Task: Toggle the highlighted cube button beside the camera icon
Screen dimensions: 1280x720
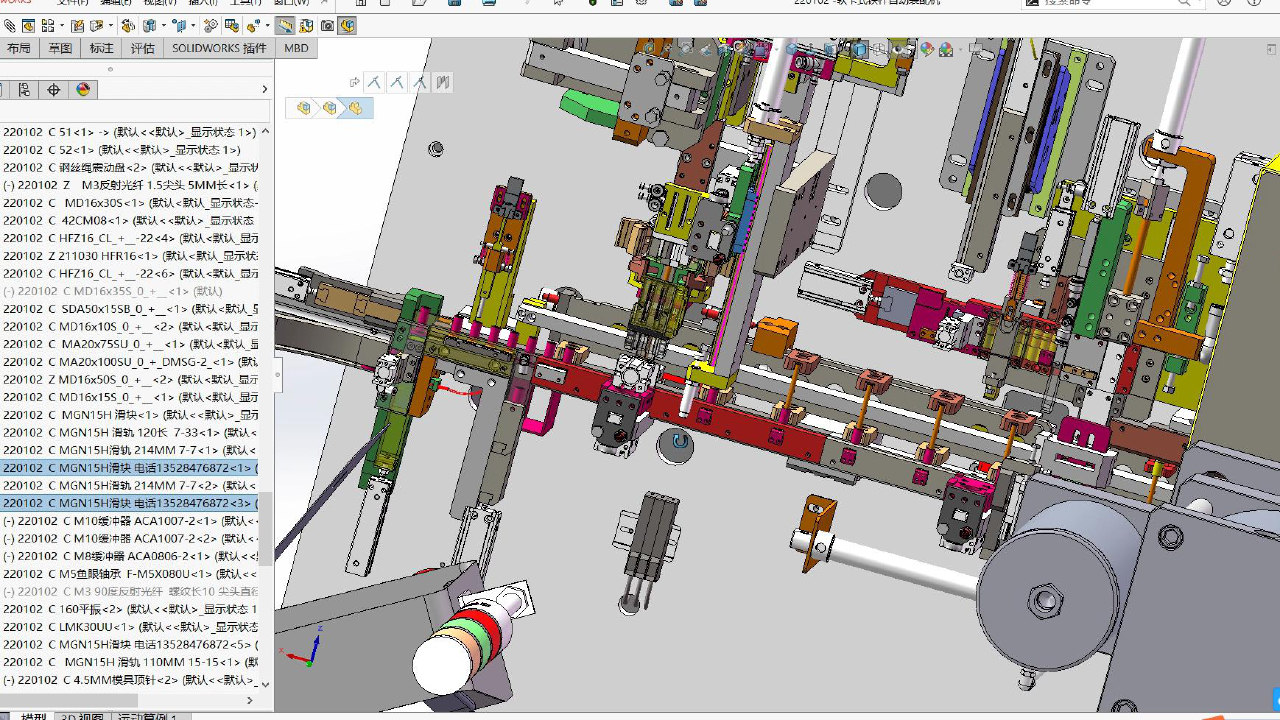Action: coord(347,25)
